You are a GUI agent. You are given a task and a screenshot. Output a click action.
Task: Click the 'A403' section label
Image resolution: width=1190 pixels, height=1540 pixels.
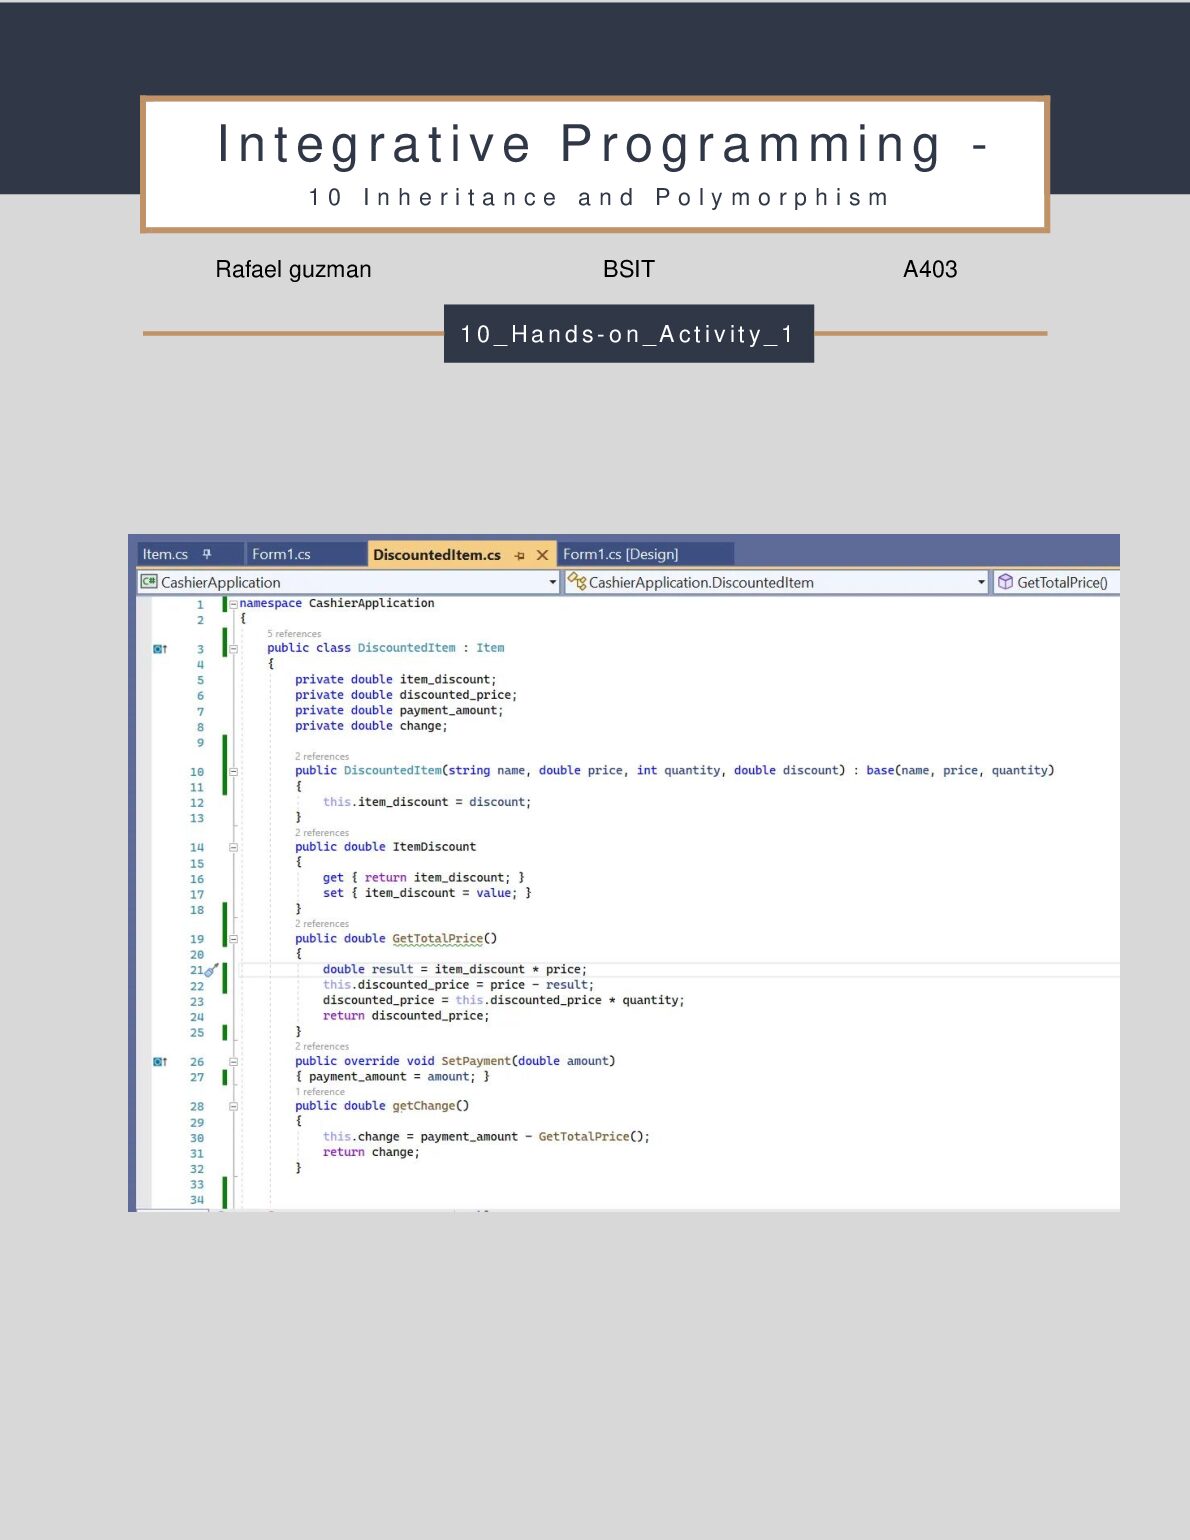pos(930,269)
